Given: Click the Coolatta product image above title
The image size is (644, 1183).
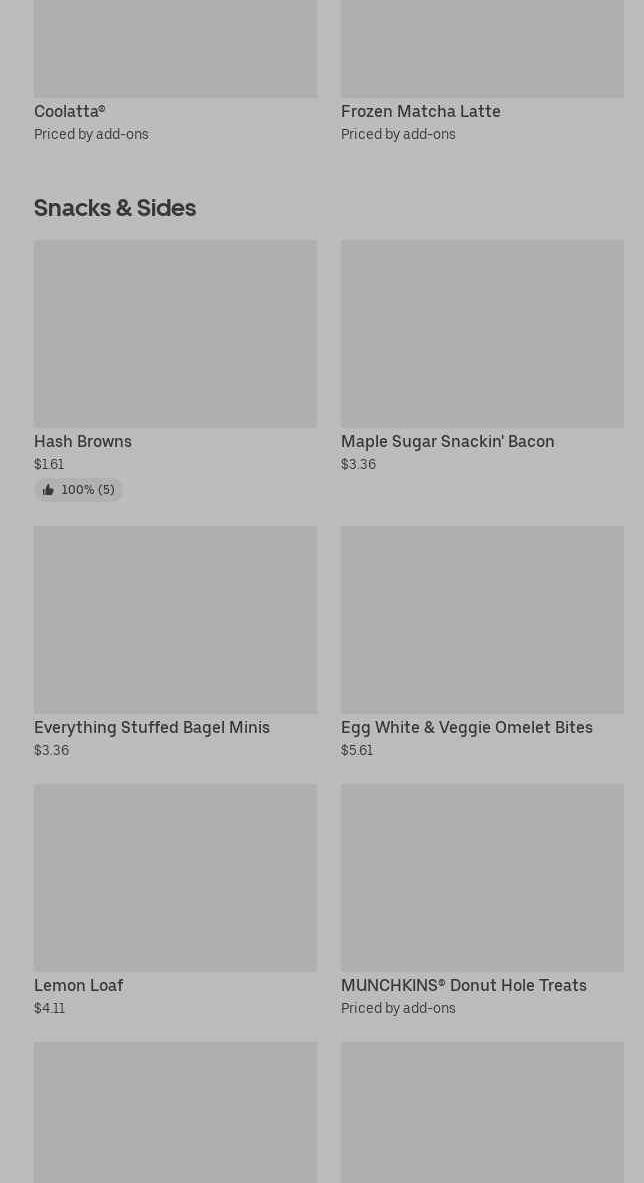Looking at the screenshot, I should [x=175, y=48].
